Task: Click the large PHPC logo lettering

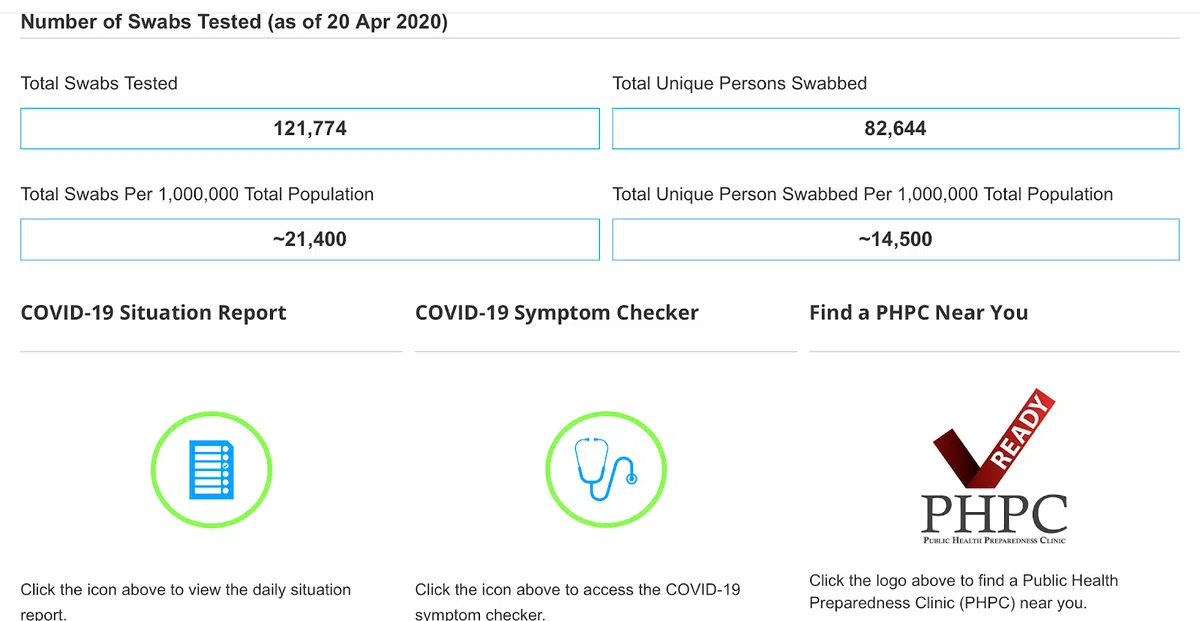Action: [x=993, y=514]
